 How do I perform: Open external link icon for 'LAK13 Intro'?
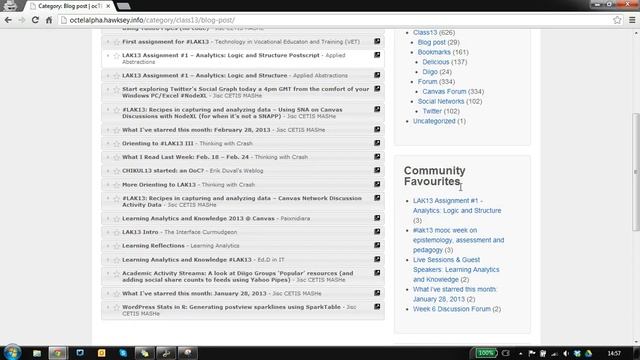[x=377, y=231]
